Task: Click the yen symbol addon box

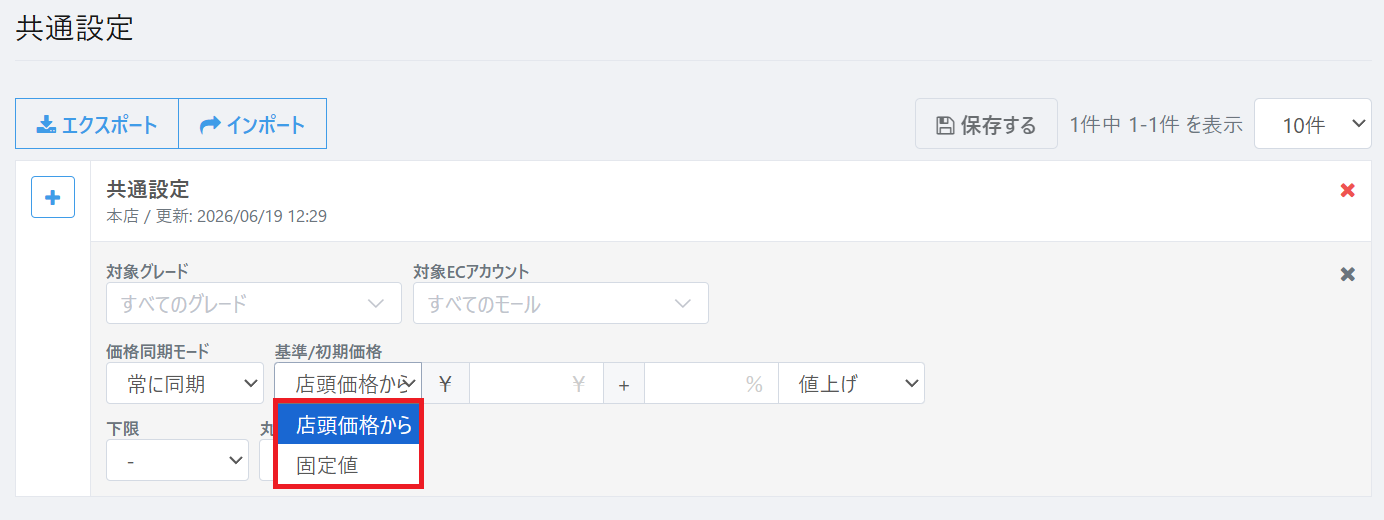Action: (446, 383)
